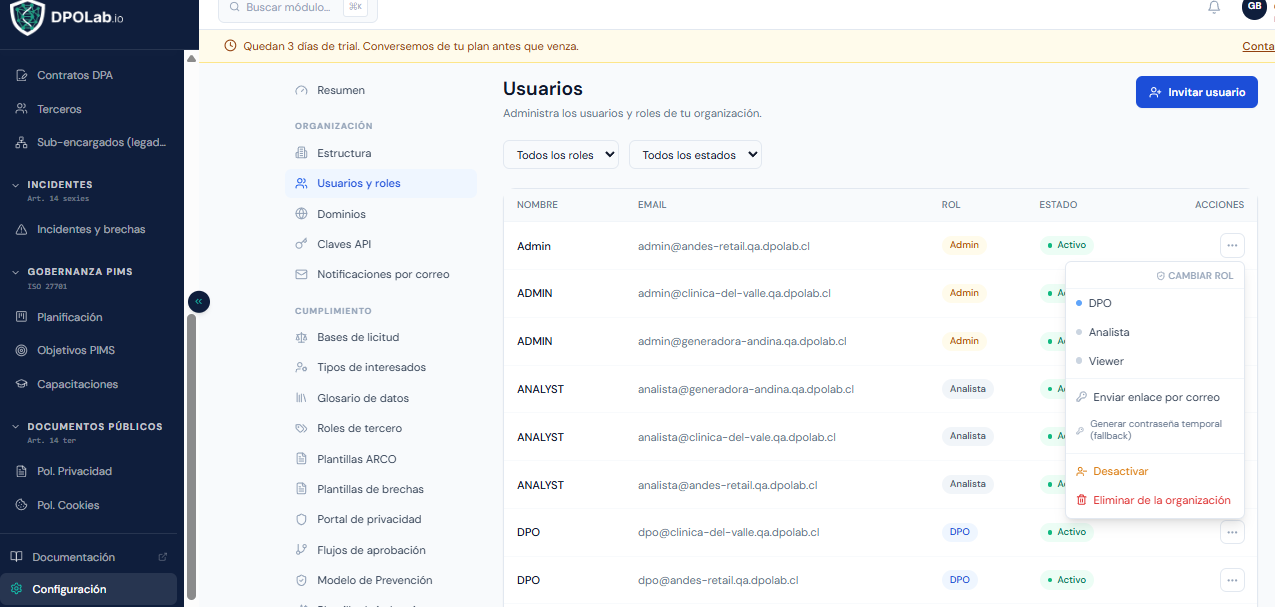Change role to DPO in menu
1275x607 pixels.
tap(1155, 303)
